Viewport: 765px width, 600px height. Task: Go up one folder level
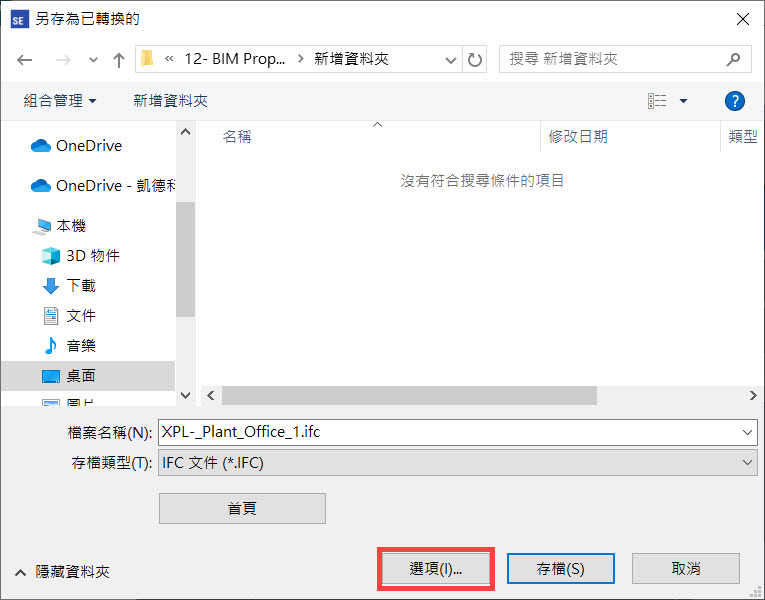tap(119, 60)
